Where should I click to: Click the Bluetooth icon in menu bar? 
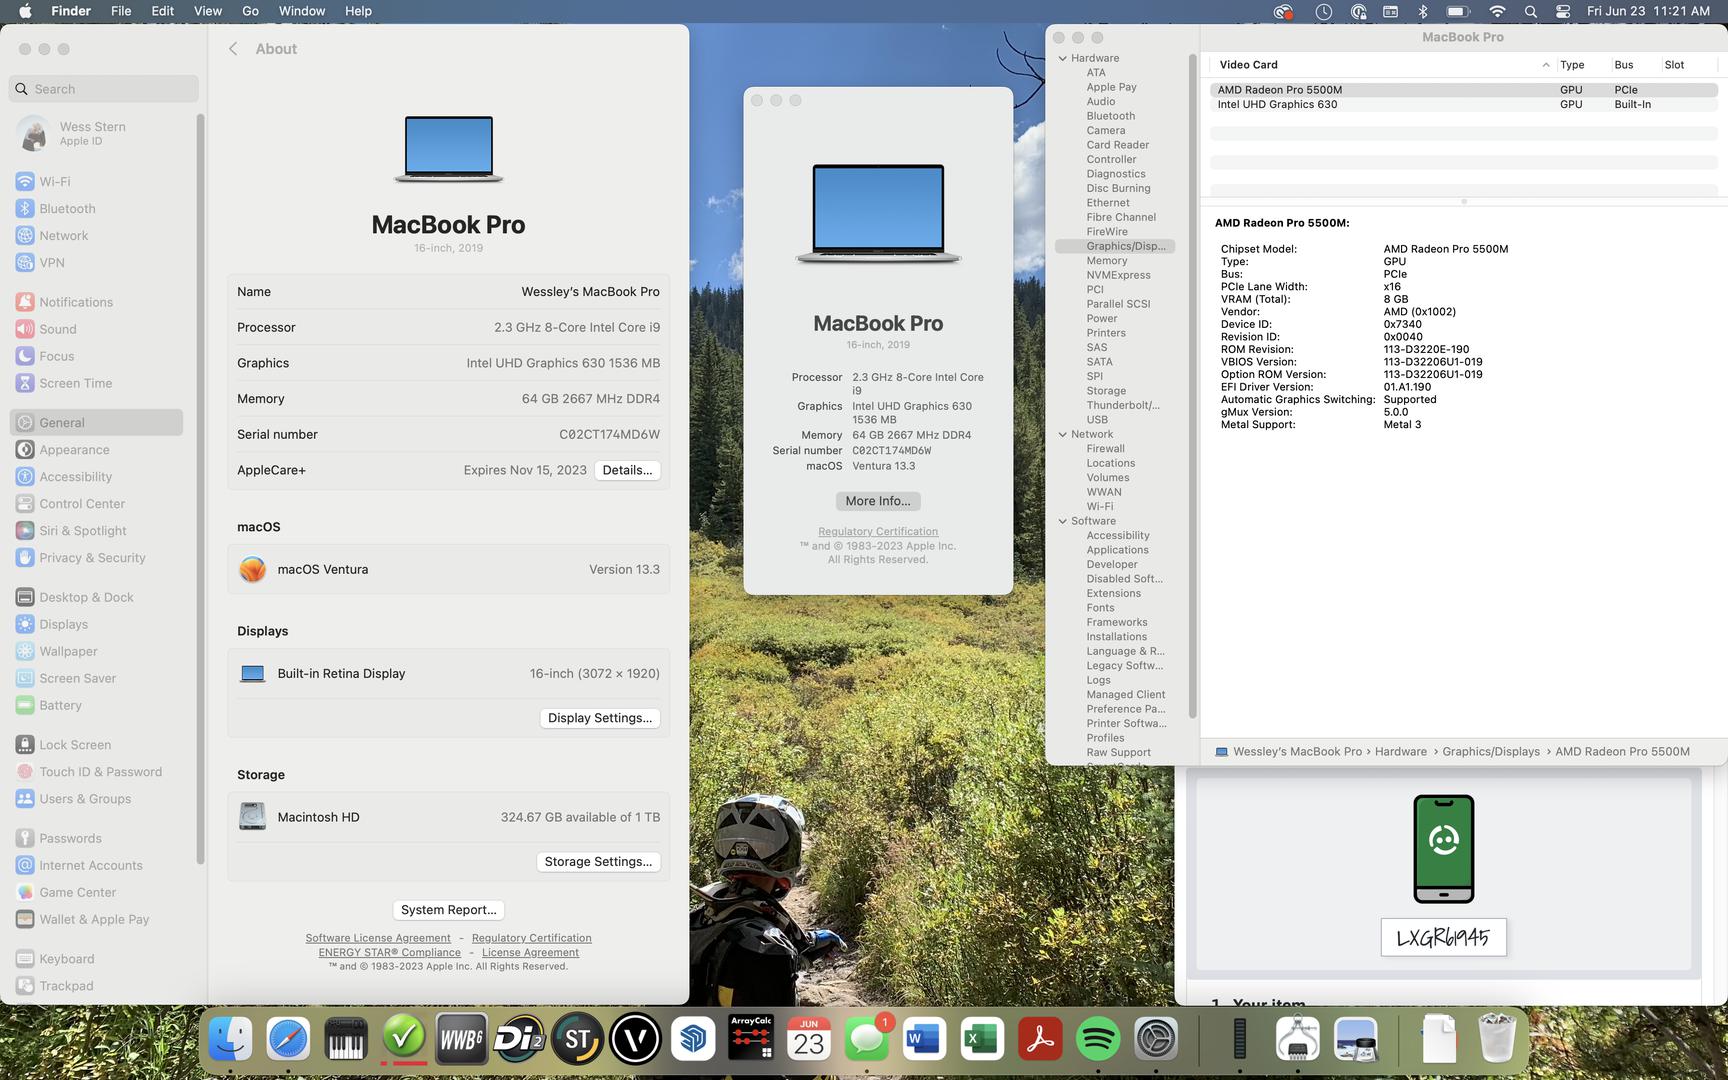coord(1423,11)
